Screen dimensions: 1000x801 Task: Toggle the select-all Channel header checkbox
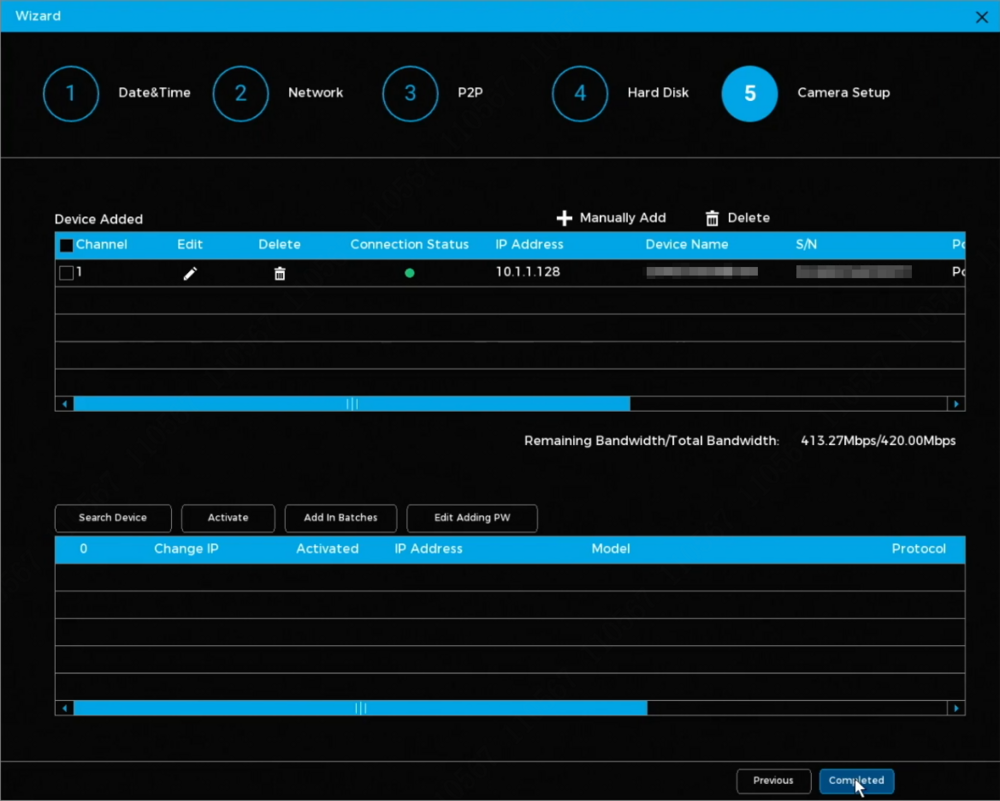pos(66,245)
